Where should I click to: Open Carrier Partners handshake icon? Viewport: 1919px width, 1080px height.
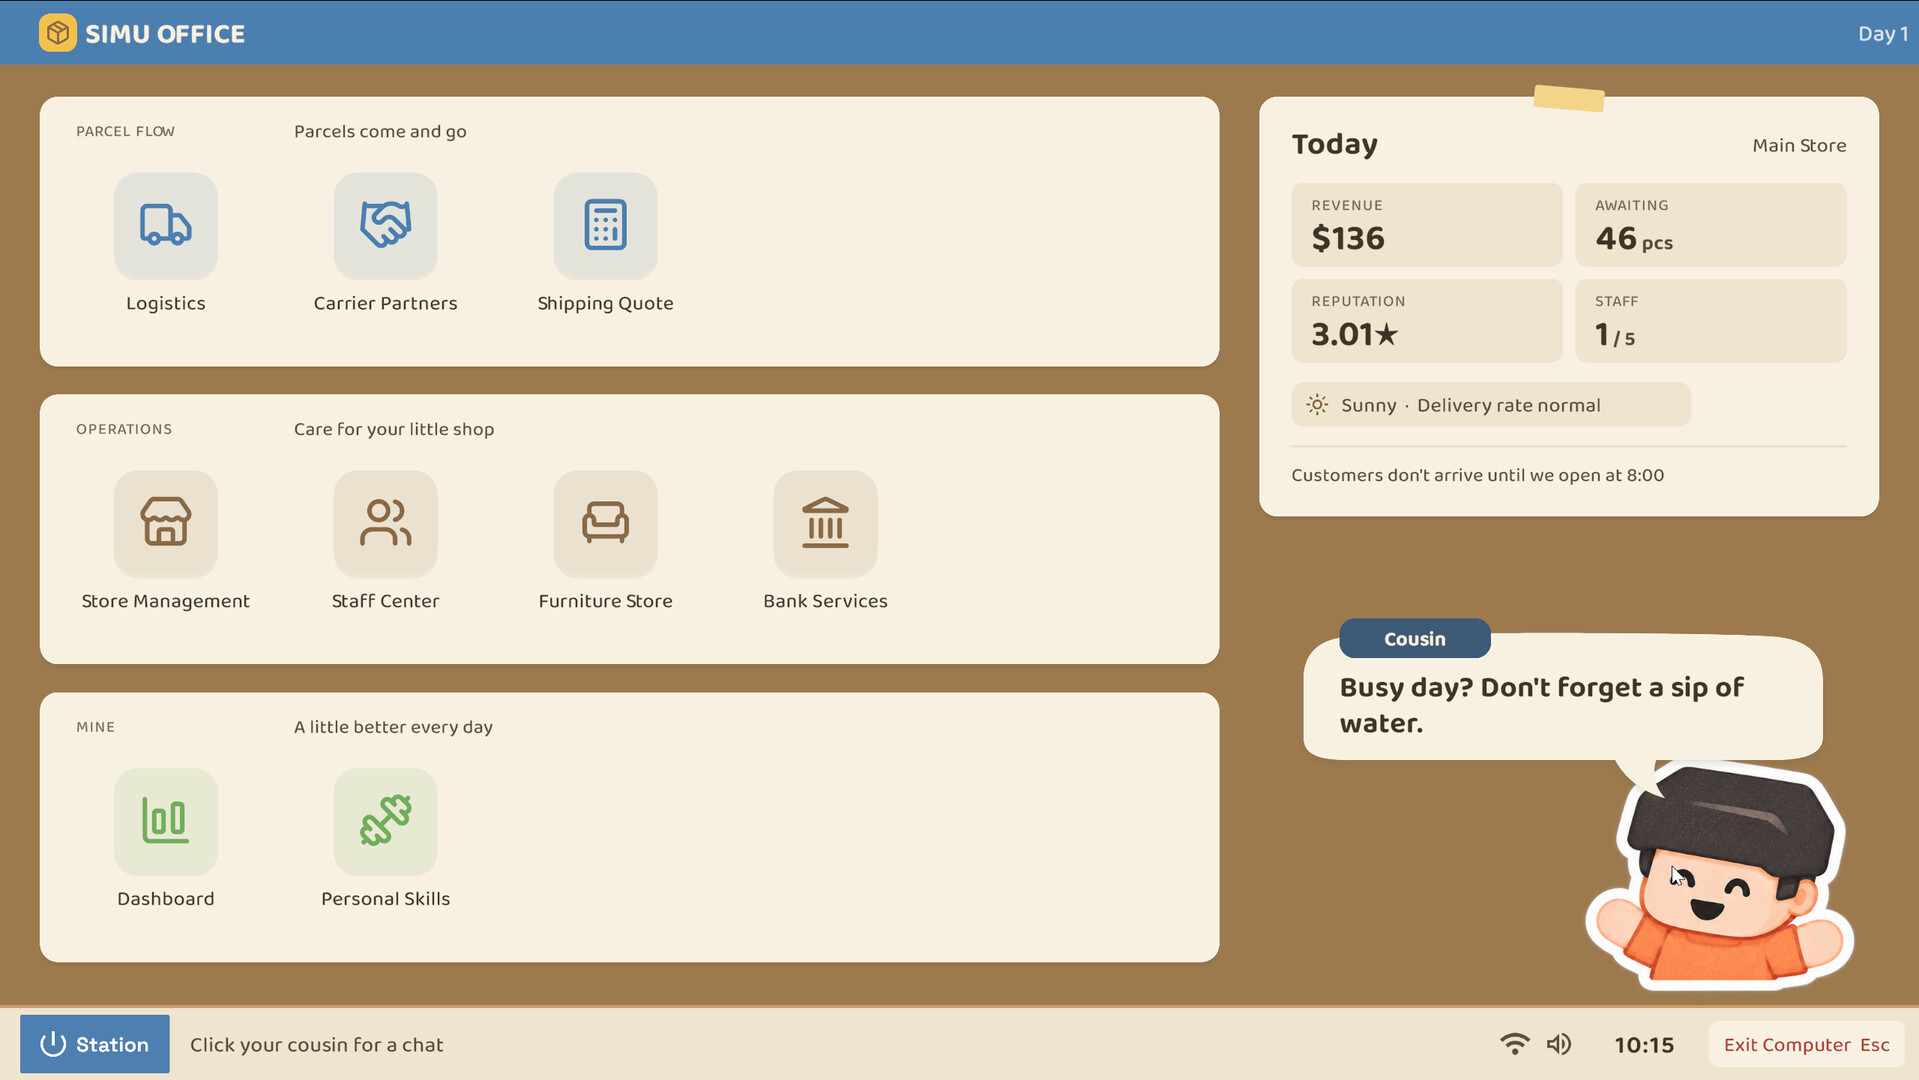click(386, 225)
